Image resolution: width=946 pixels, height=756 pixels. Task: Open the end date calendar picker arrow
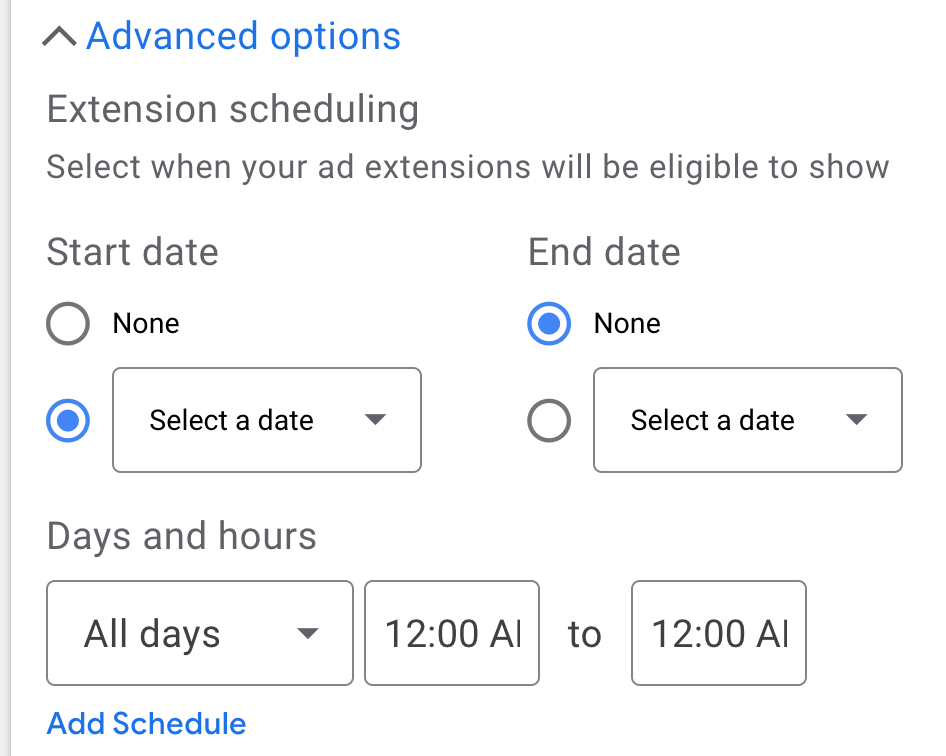(x=857, y=421)
